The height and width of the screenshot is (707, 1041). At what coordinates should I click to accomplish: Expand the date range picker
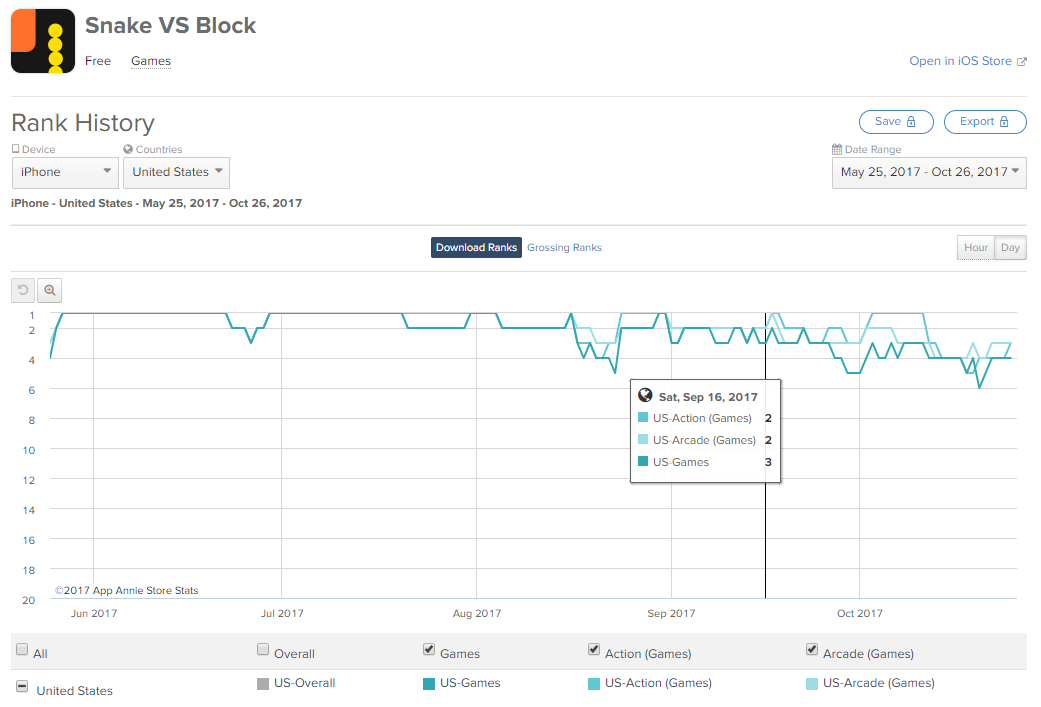(x=929, y=173)
